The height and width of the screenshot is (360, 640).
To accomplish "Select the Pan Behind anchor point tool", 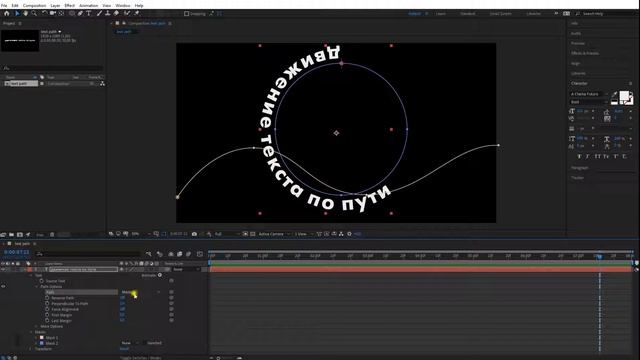I will click(61, 13).
